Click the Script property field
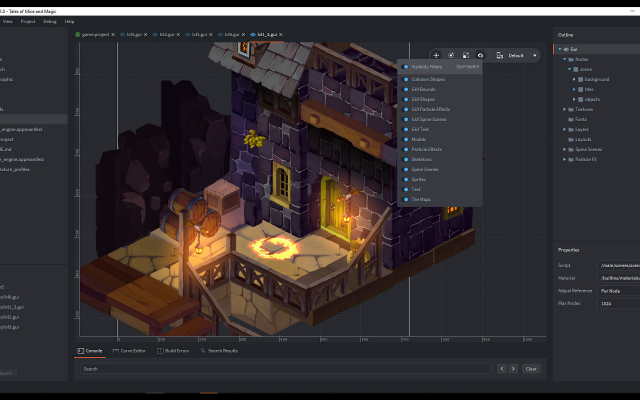 pos(619,265)
